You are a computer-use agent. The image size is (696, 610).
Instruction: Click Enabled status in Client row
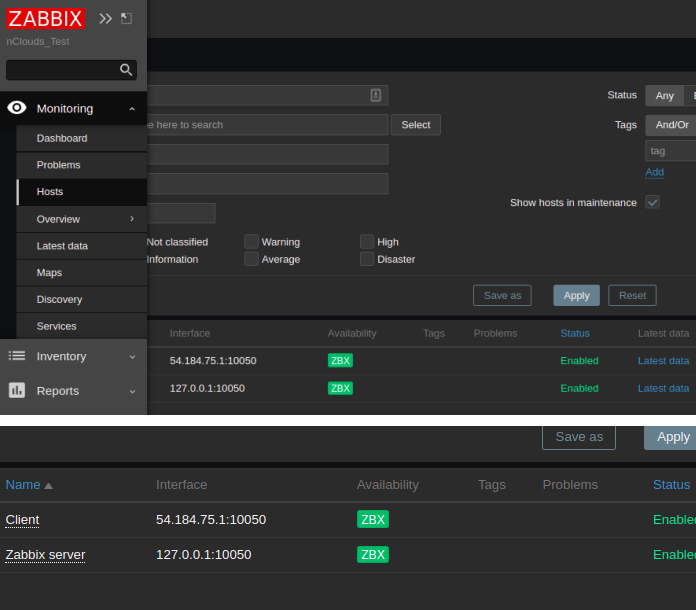(674, 519)
